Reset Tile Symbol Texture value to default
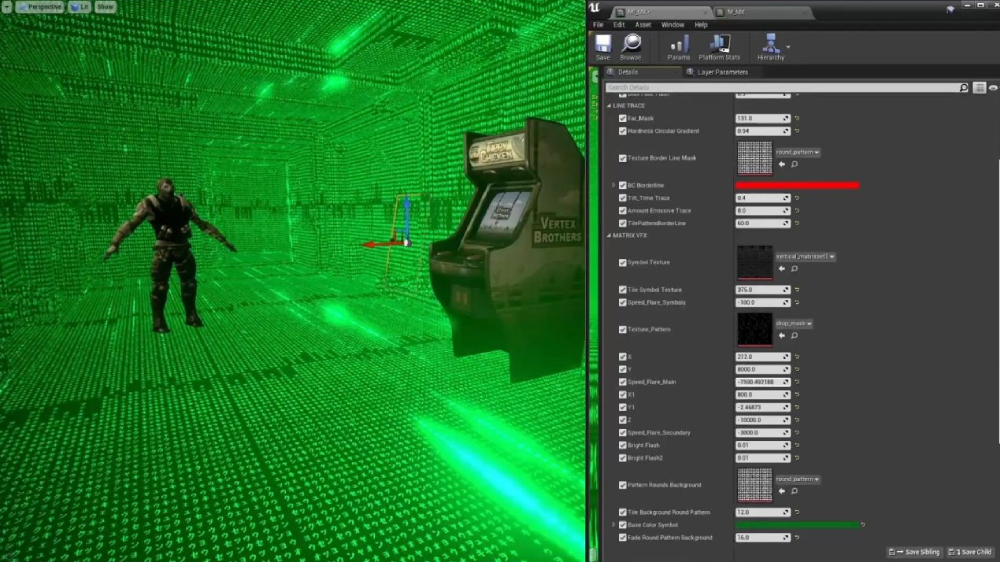Screen dimensions: 1000x562 797,290
